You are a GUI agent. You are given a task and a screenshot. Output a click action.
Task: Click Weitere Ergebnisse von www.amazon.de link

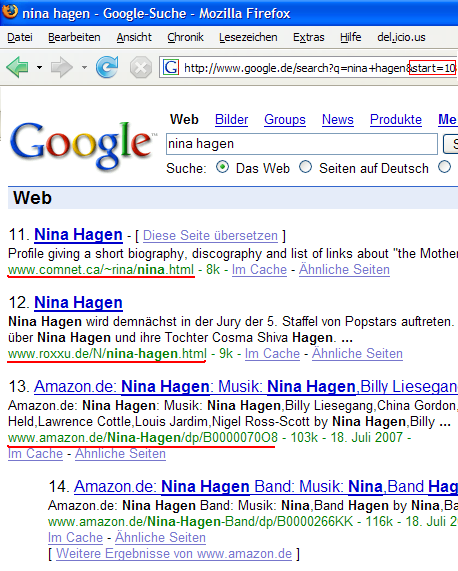(x=174, y=554)
